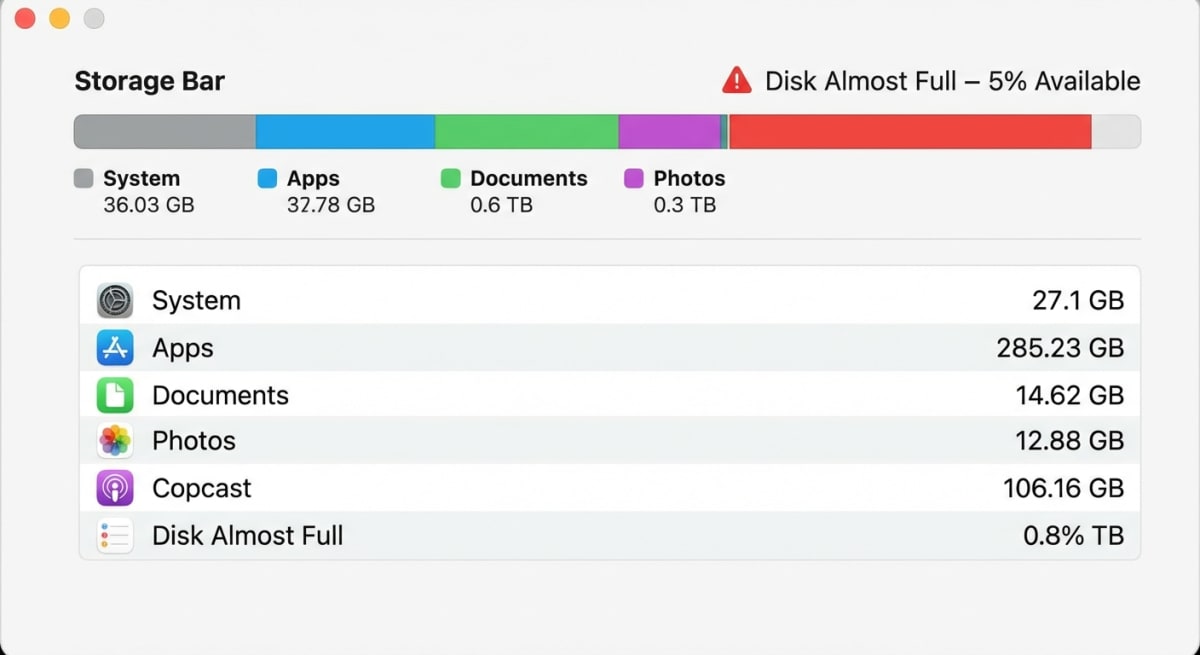1200x655 pixels.
Task: Click the green Documents legend swatch
Action: click(x=450, y=178)
